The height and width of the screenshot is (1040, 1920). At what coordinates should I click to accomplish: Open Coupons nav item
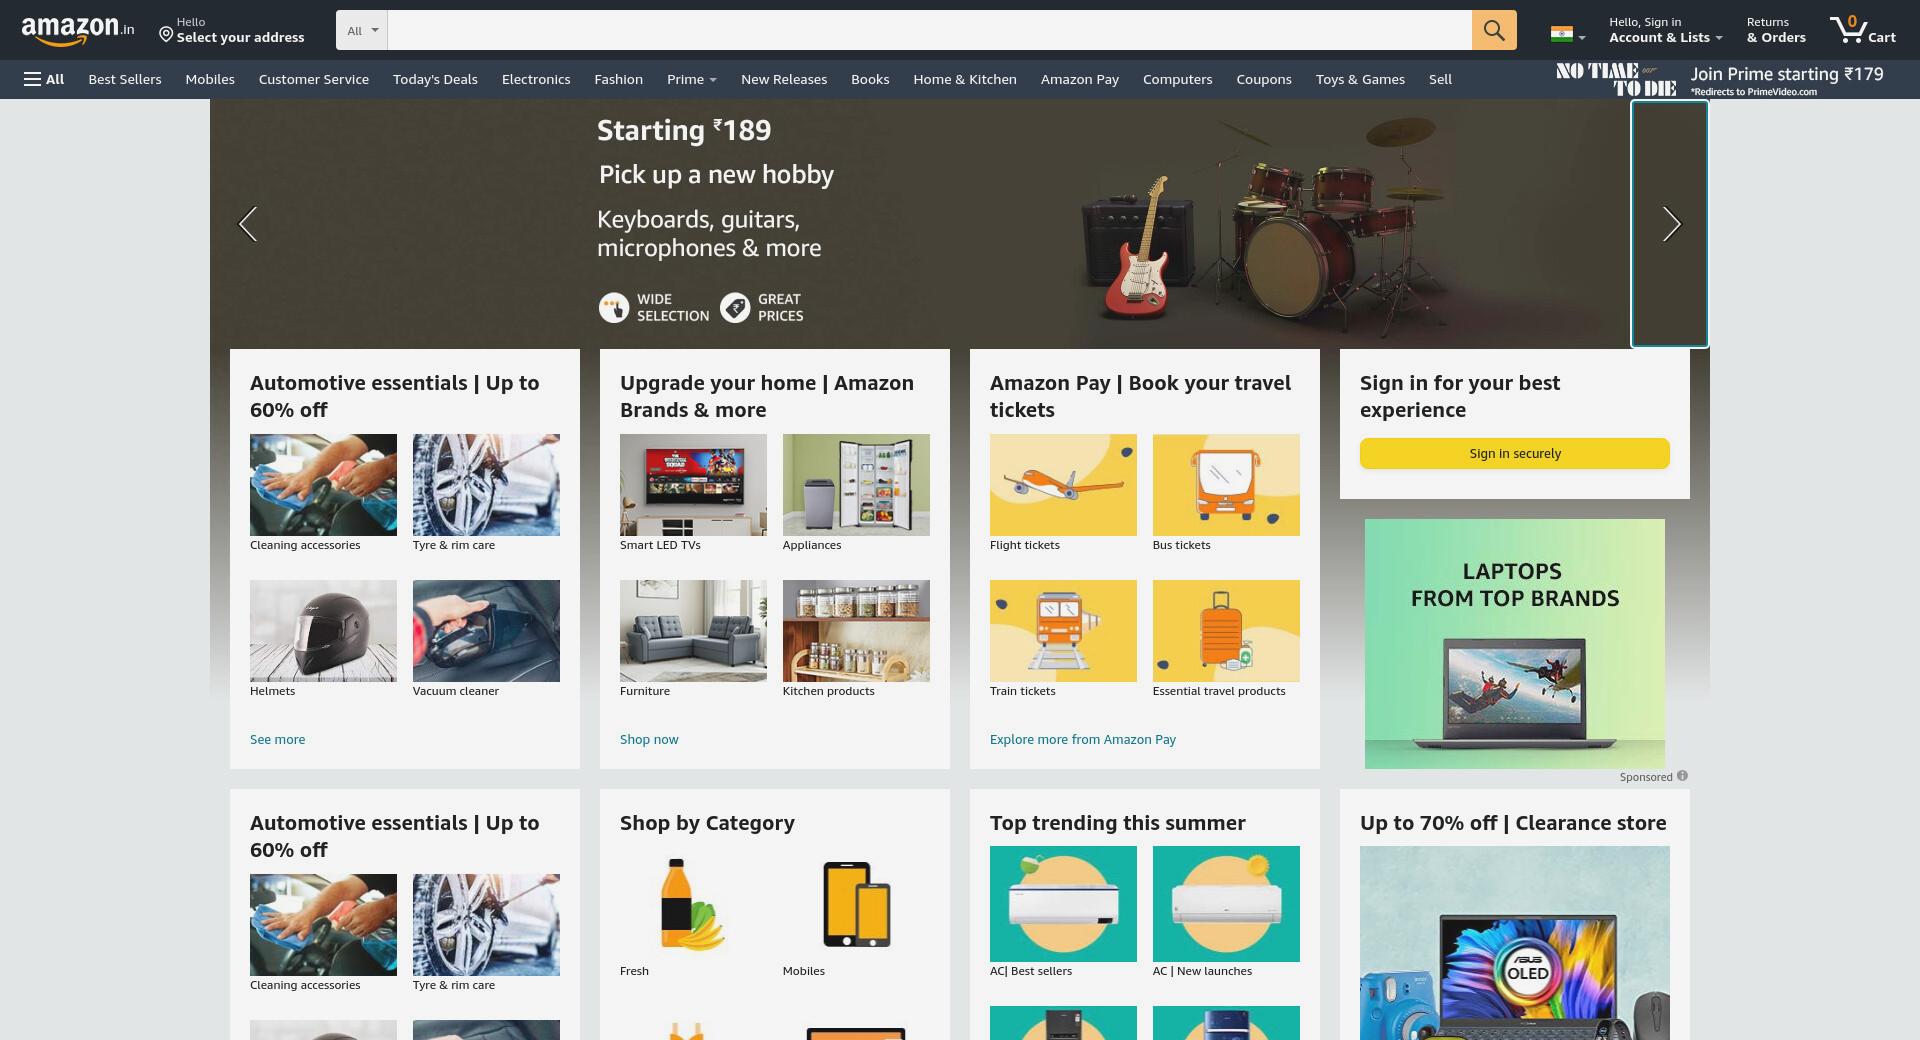click(1264, 79)
